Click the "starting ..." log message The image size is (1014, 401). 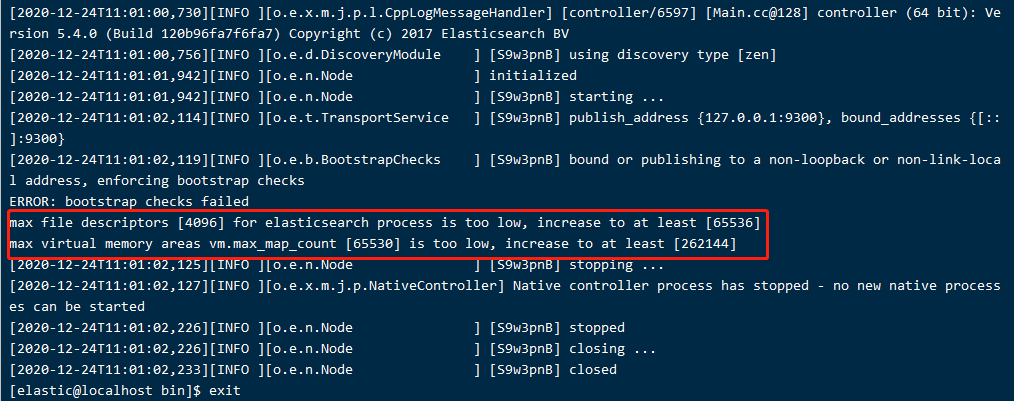tap(614, 97)
